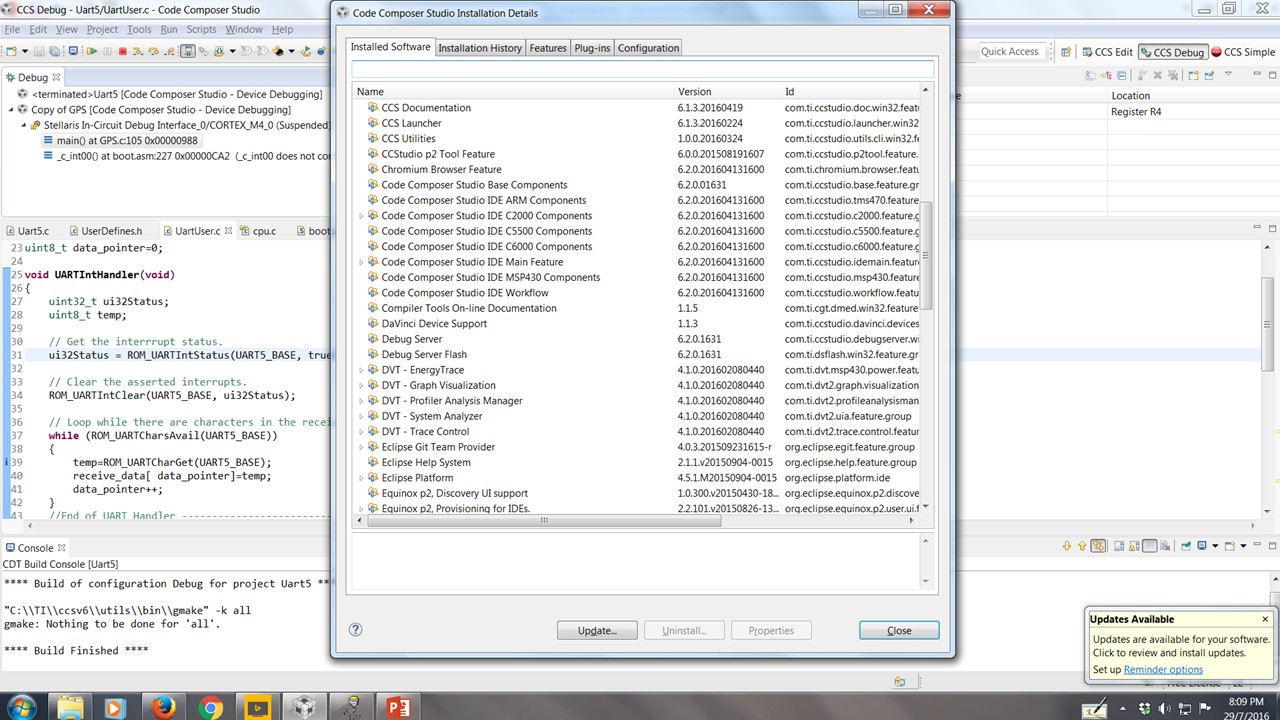Stop debugging with the red Terminate icon
This screenshot has width=1280, height=720.
point(123,51)
